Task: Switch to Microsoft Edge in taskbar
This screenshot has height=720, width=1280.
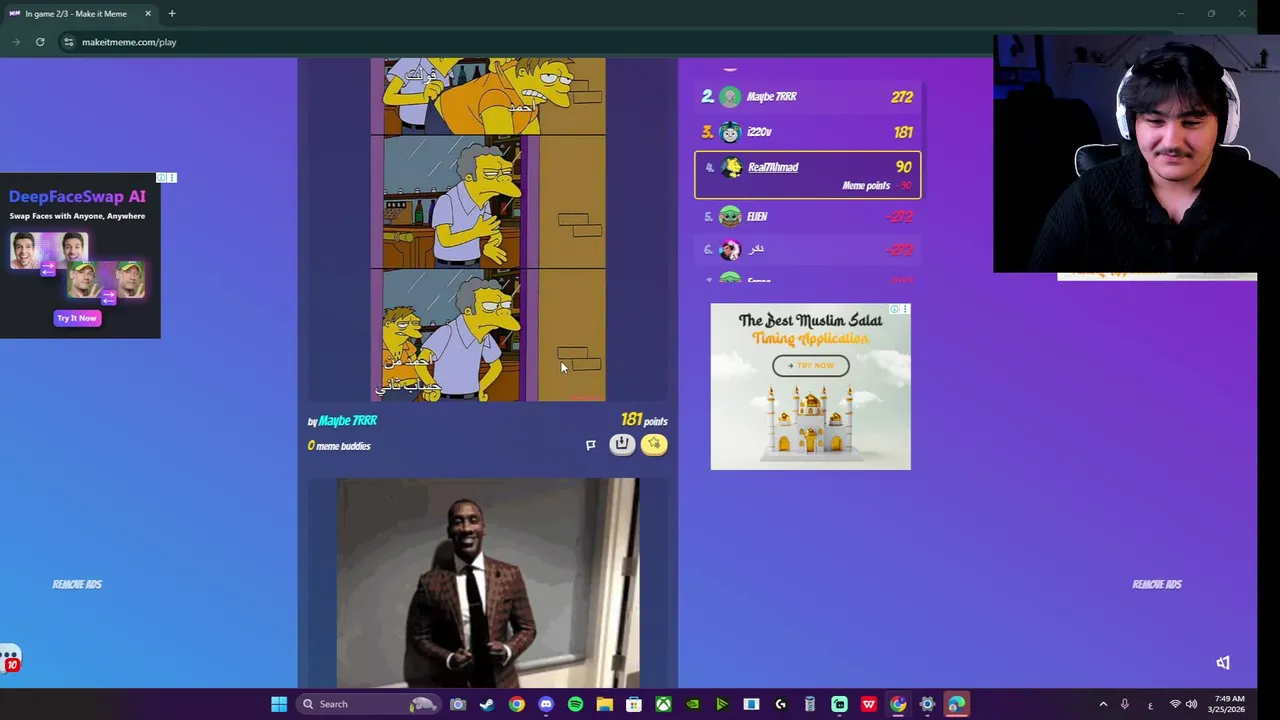Action: pos(957,704)
